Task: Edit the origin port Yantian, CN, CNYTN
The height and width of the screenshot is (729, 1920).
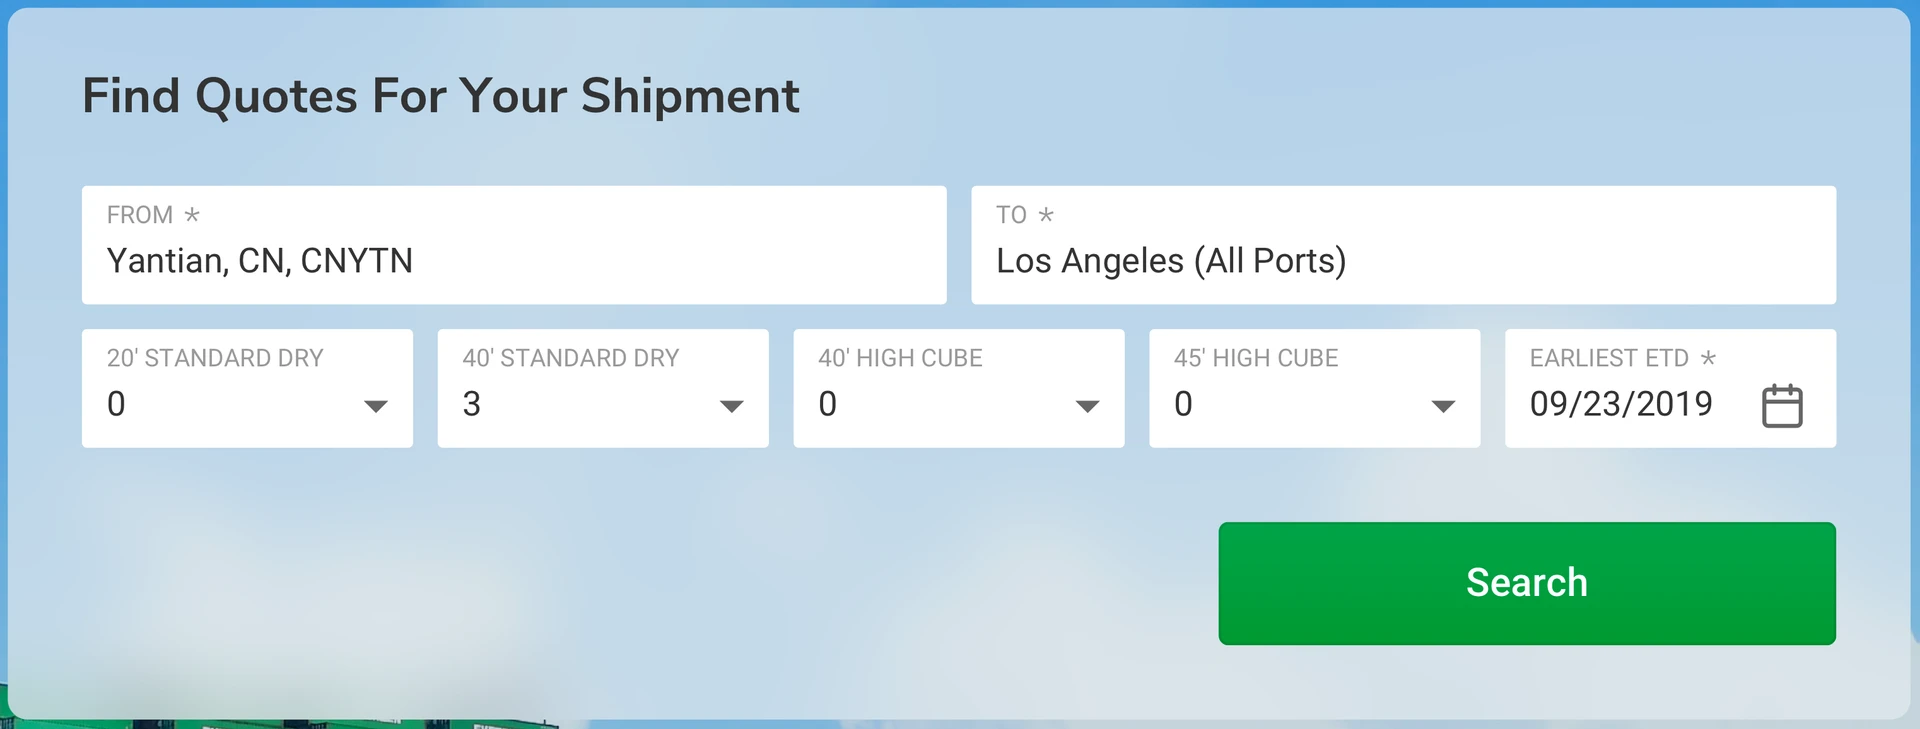Action: pos(260,261)
